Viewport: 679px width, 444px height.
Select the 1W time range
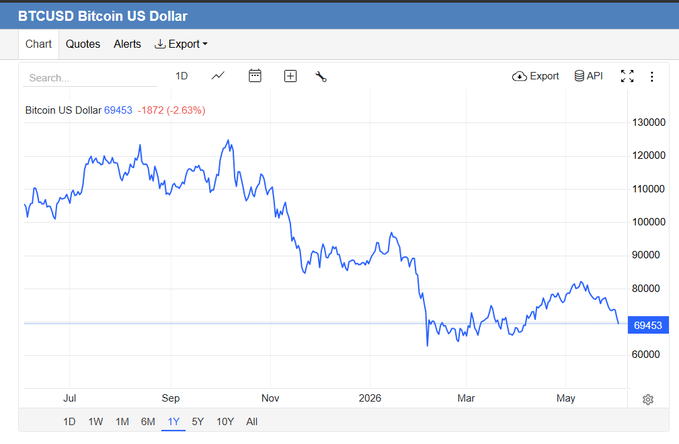tap(96, 421)
